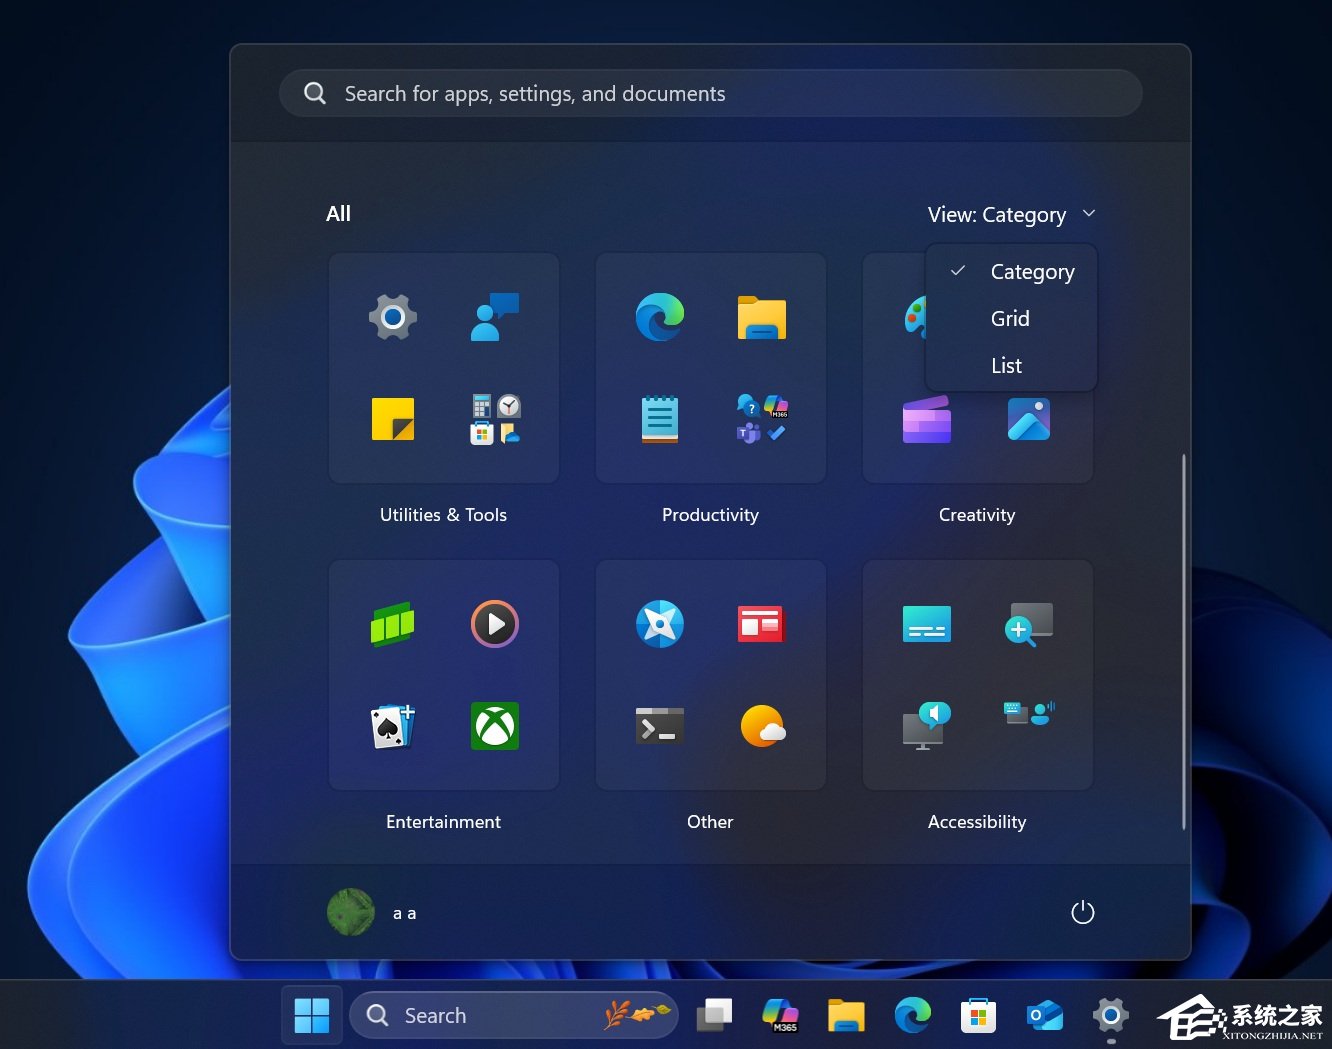Open the Solitaire card game

[x=393, y=726]
